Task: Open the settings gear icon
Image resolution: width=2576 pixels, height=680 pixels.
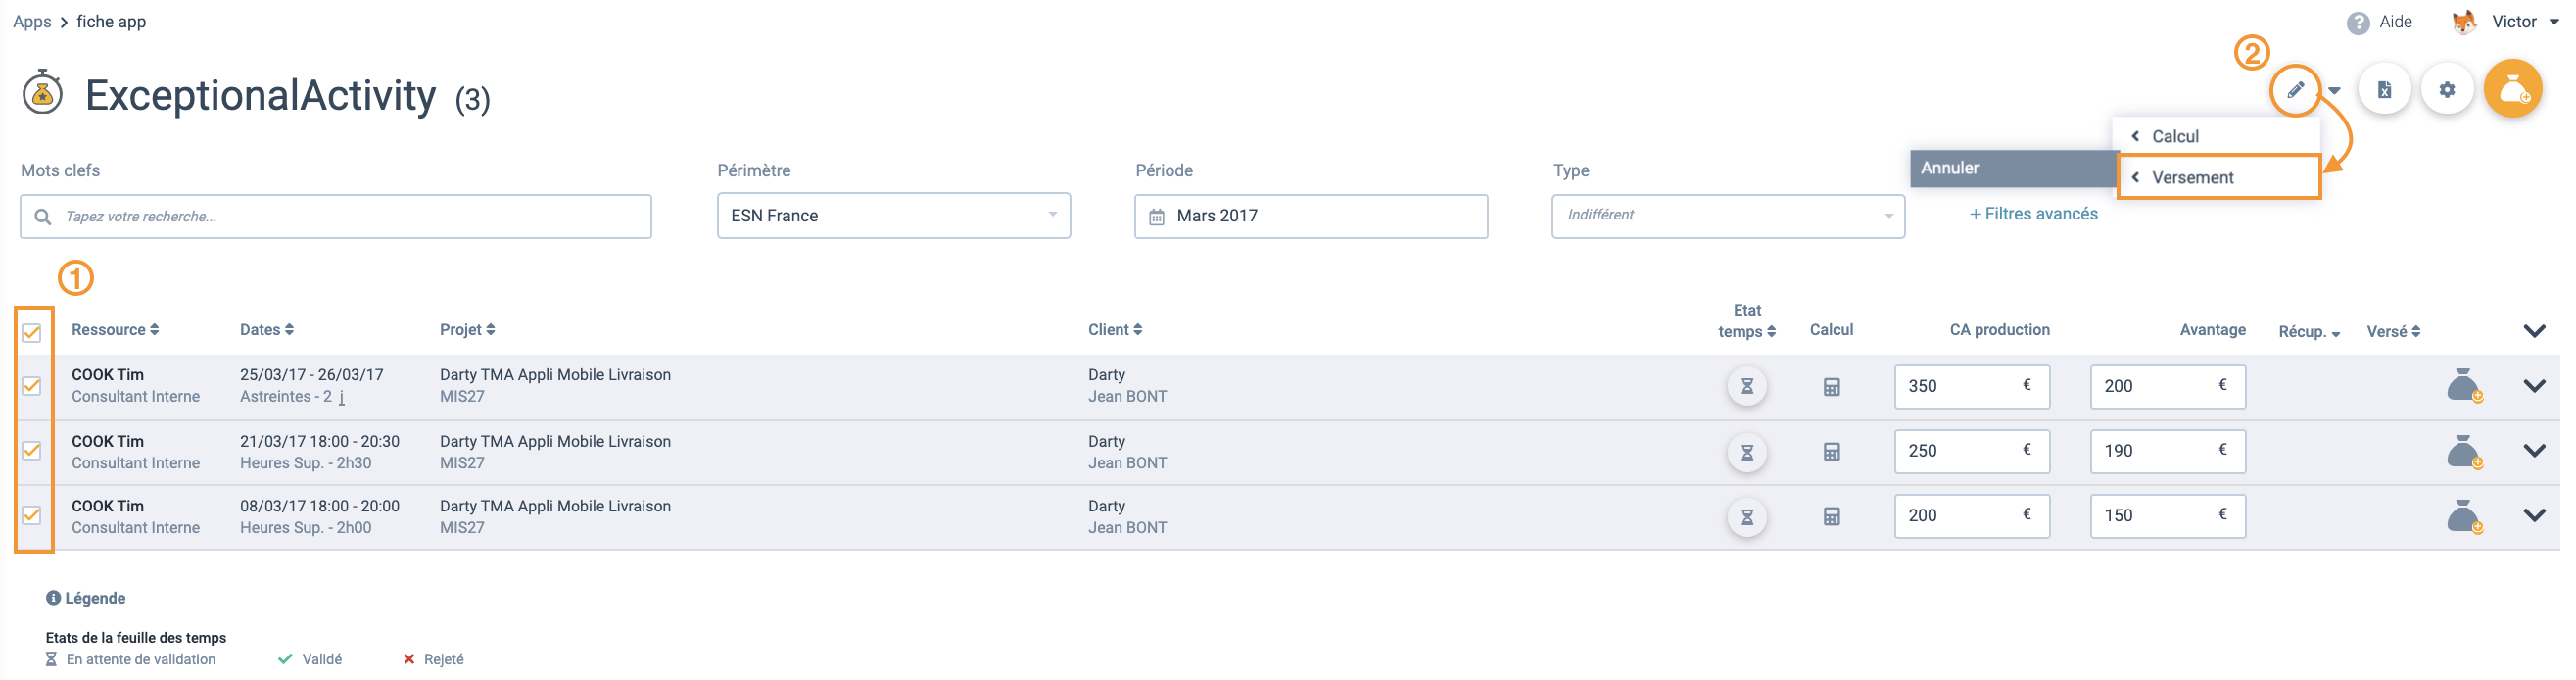Action: pos(2447,90)
